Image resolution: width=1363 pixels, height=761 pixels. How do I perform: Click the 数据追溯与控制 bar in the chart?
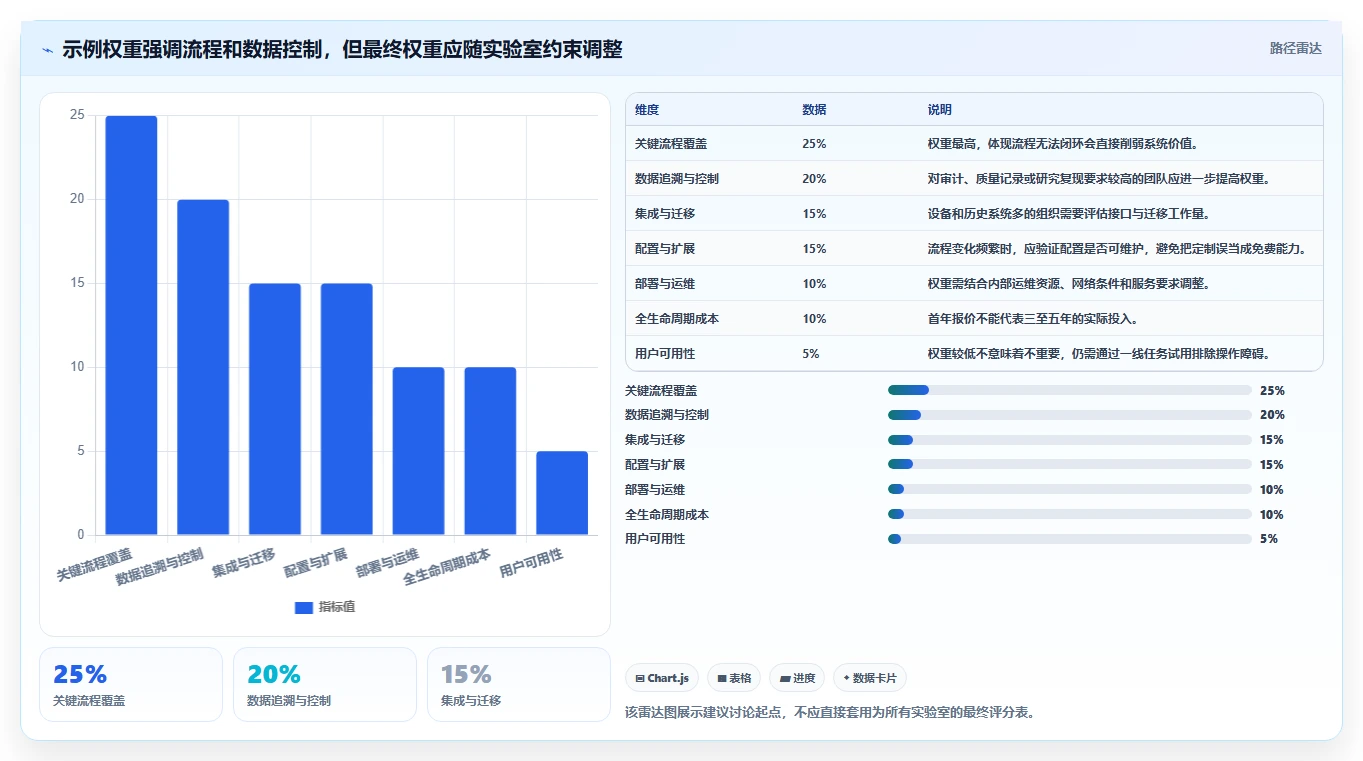pos(203,367)
